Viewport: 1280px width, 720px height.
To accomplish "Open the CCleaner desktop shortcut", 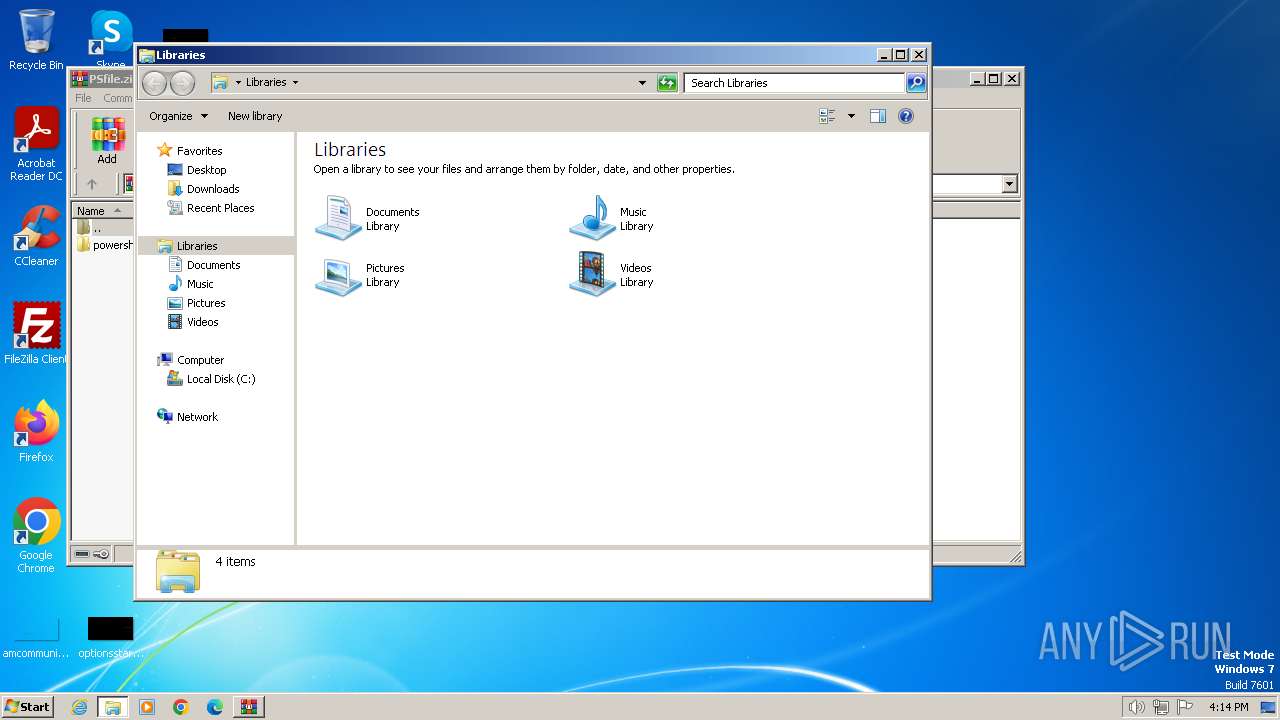I will [36, 237].
